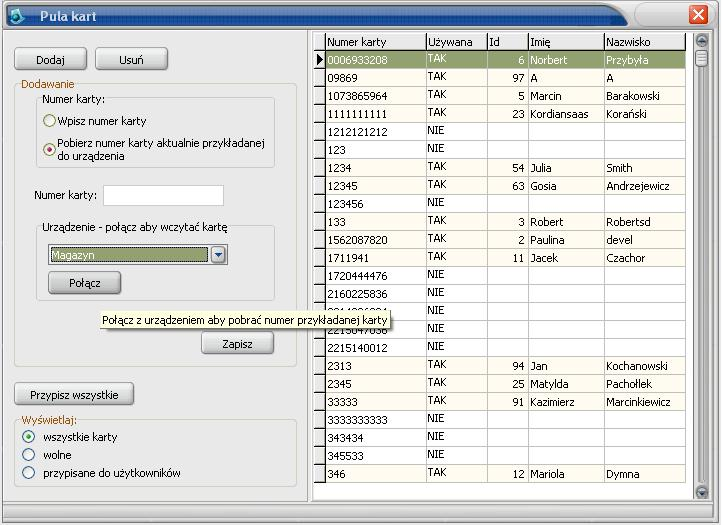Select card number 1562087820 cell
Viewport: 722px width, 525px height.
[x=376, y=239]
